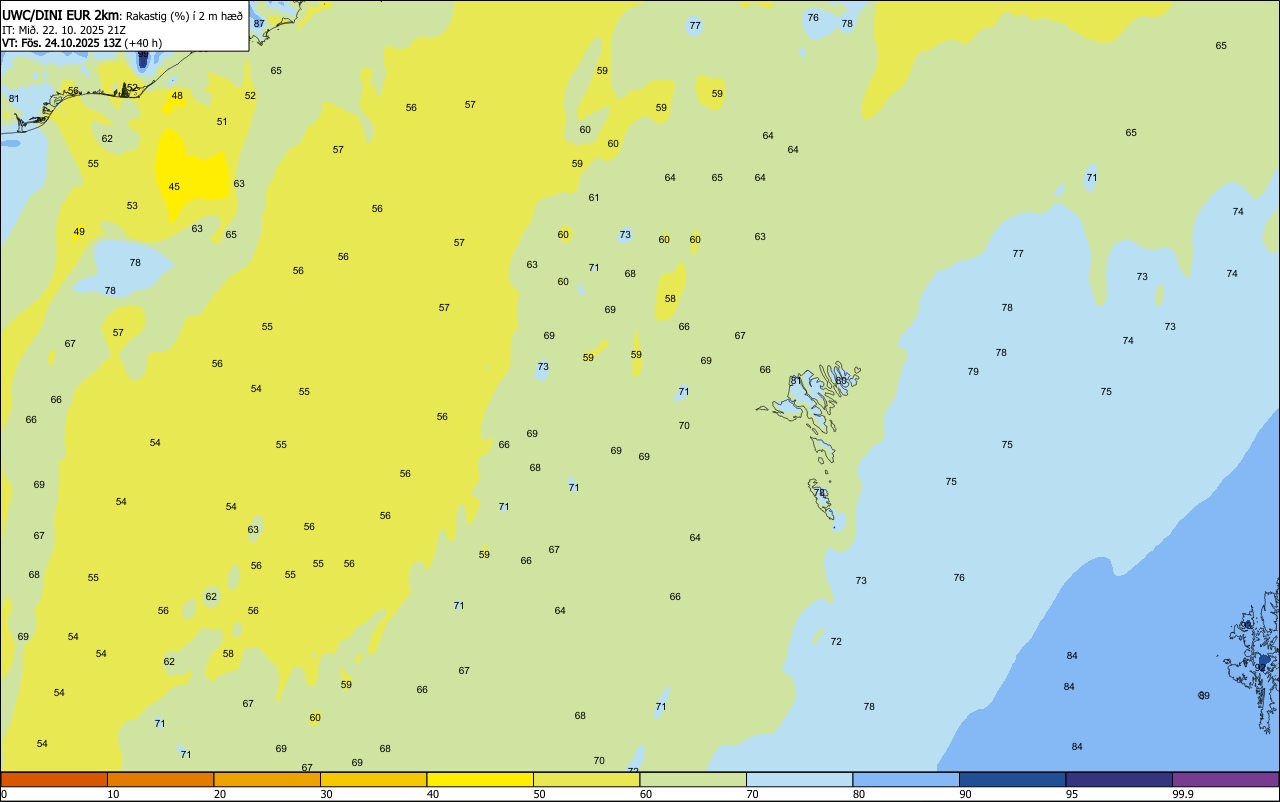The image size is (1280, 802).
Task: Click the 10–20 orange legend swatch
Action: click(x=160, y=779)
